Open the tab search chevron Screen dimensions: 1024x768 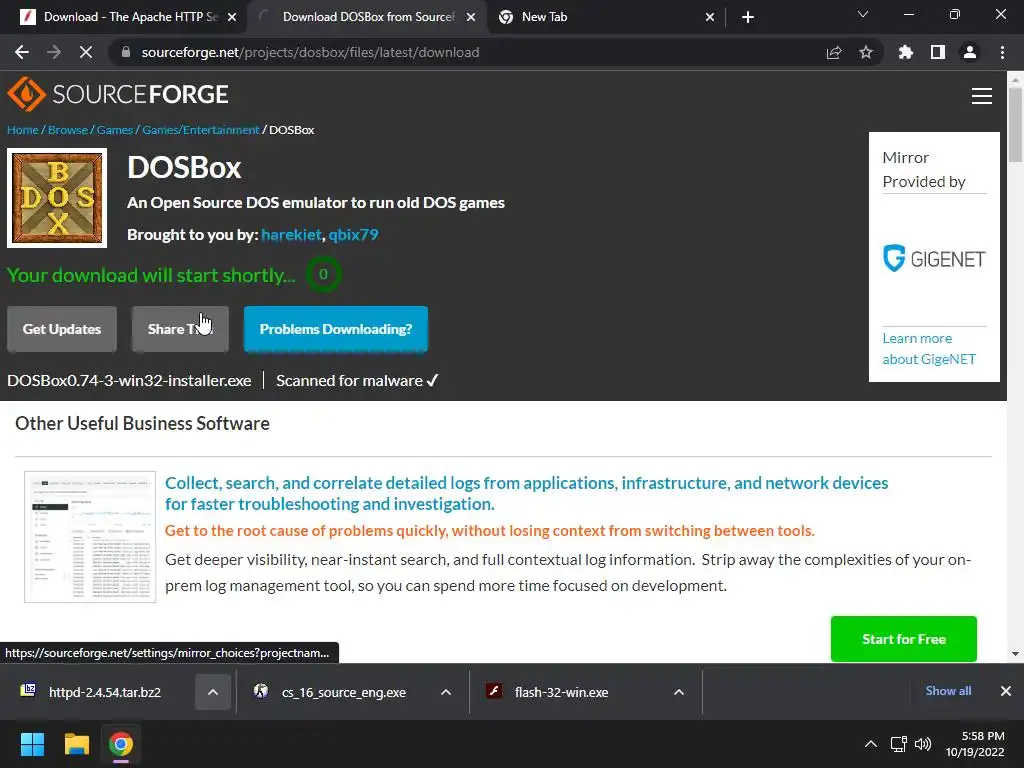[863, 14]
